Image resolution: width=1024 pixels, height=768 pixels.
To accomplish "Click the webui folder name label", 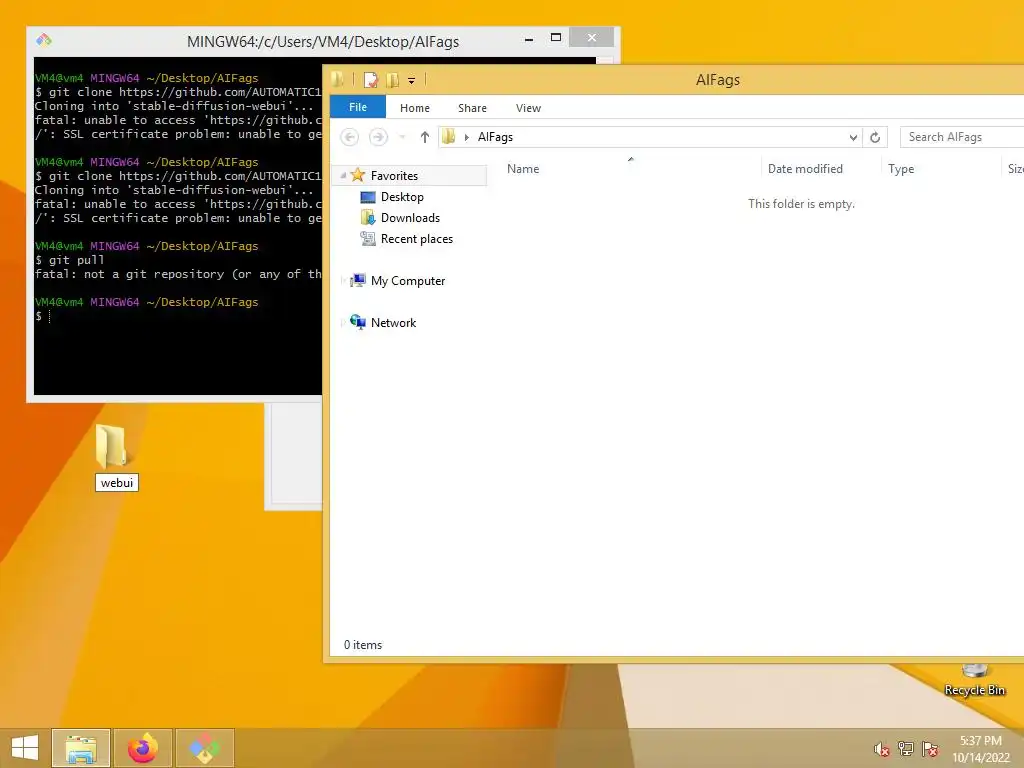I will [117, 483].
